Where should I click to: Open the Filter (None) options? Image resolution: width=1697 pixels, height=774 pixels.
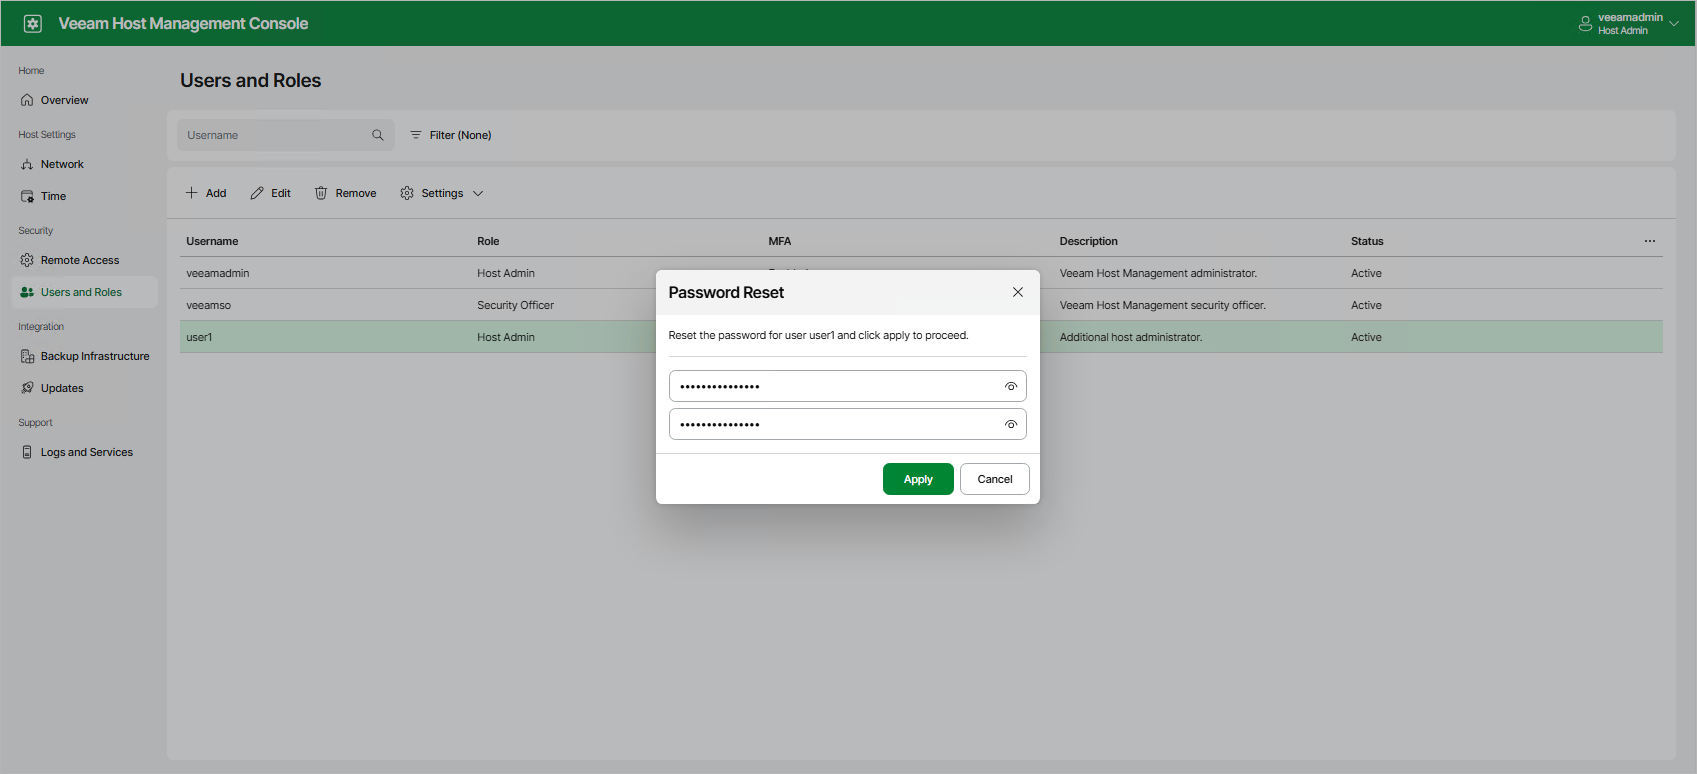coord(450,135)
